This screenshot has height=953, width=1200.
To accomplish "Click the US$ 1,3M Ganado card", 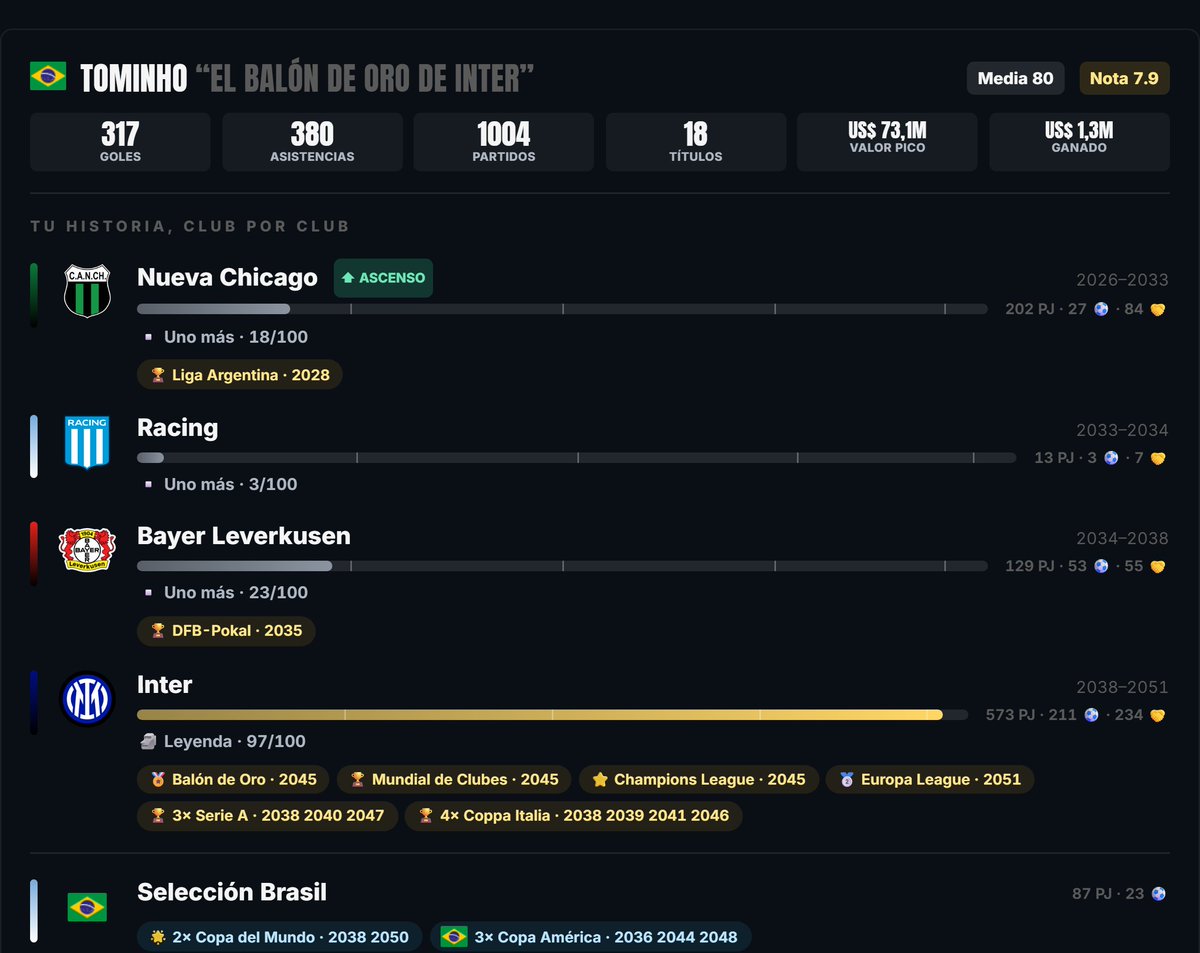I will point(1079,142).
